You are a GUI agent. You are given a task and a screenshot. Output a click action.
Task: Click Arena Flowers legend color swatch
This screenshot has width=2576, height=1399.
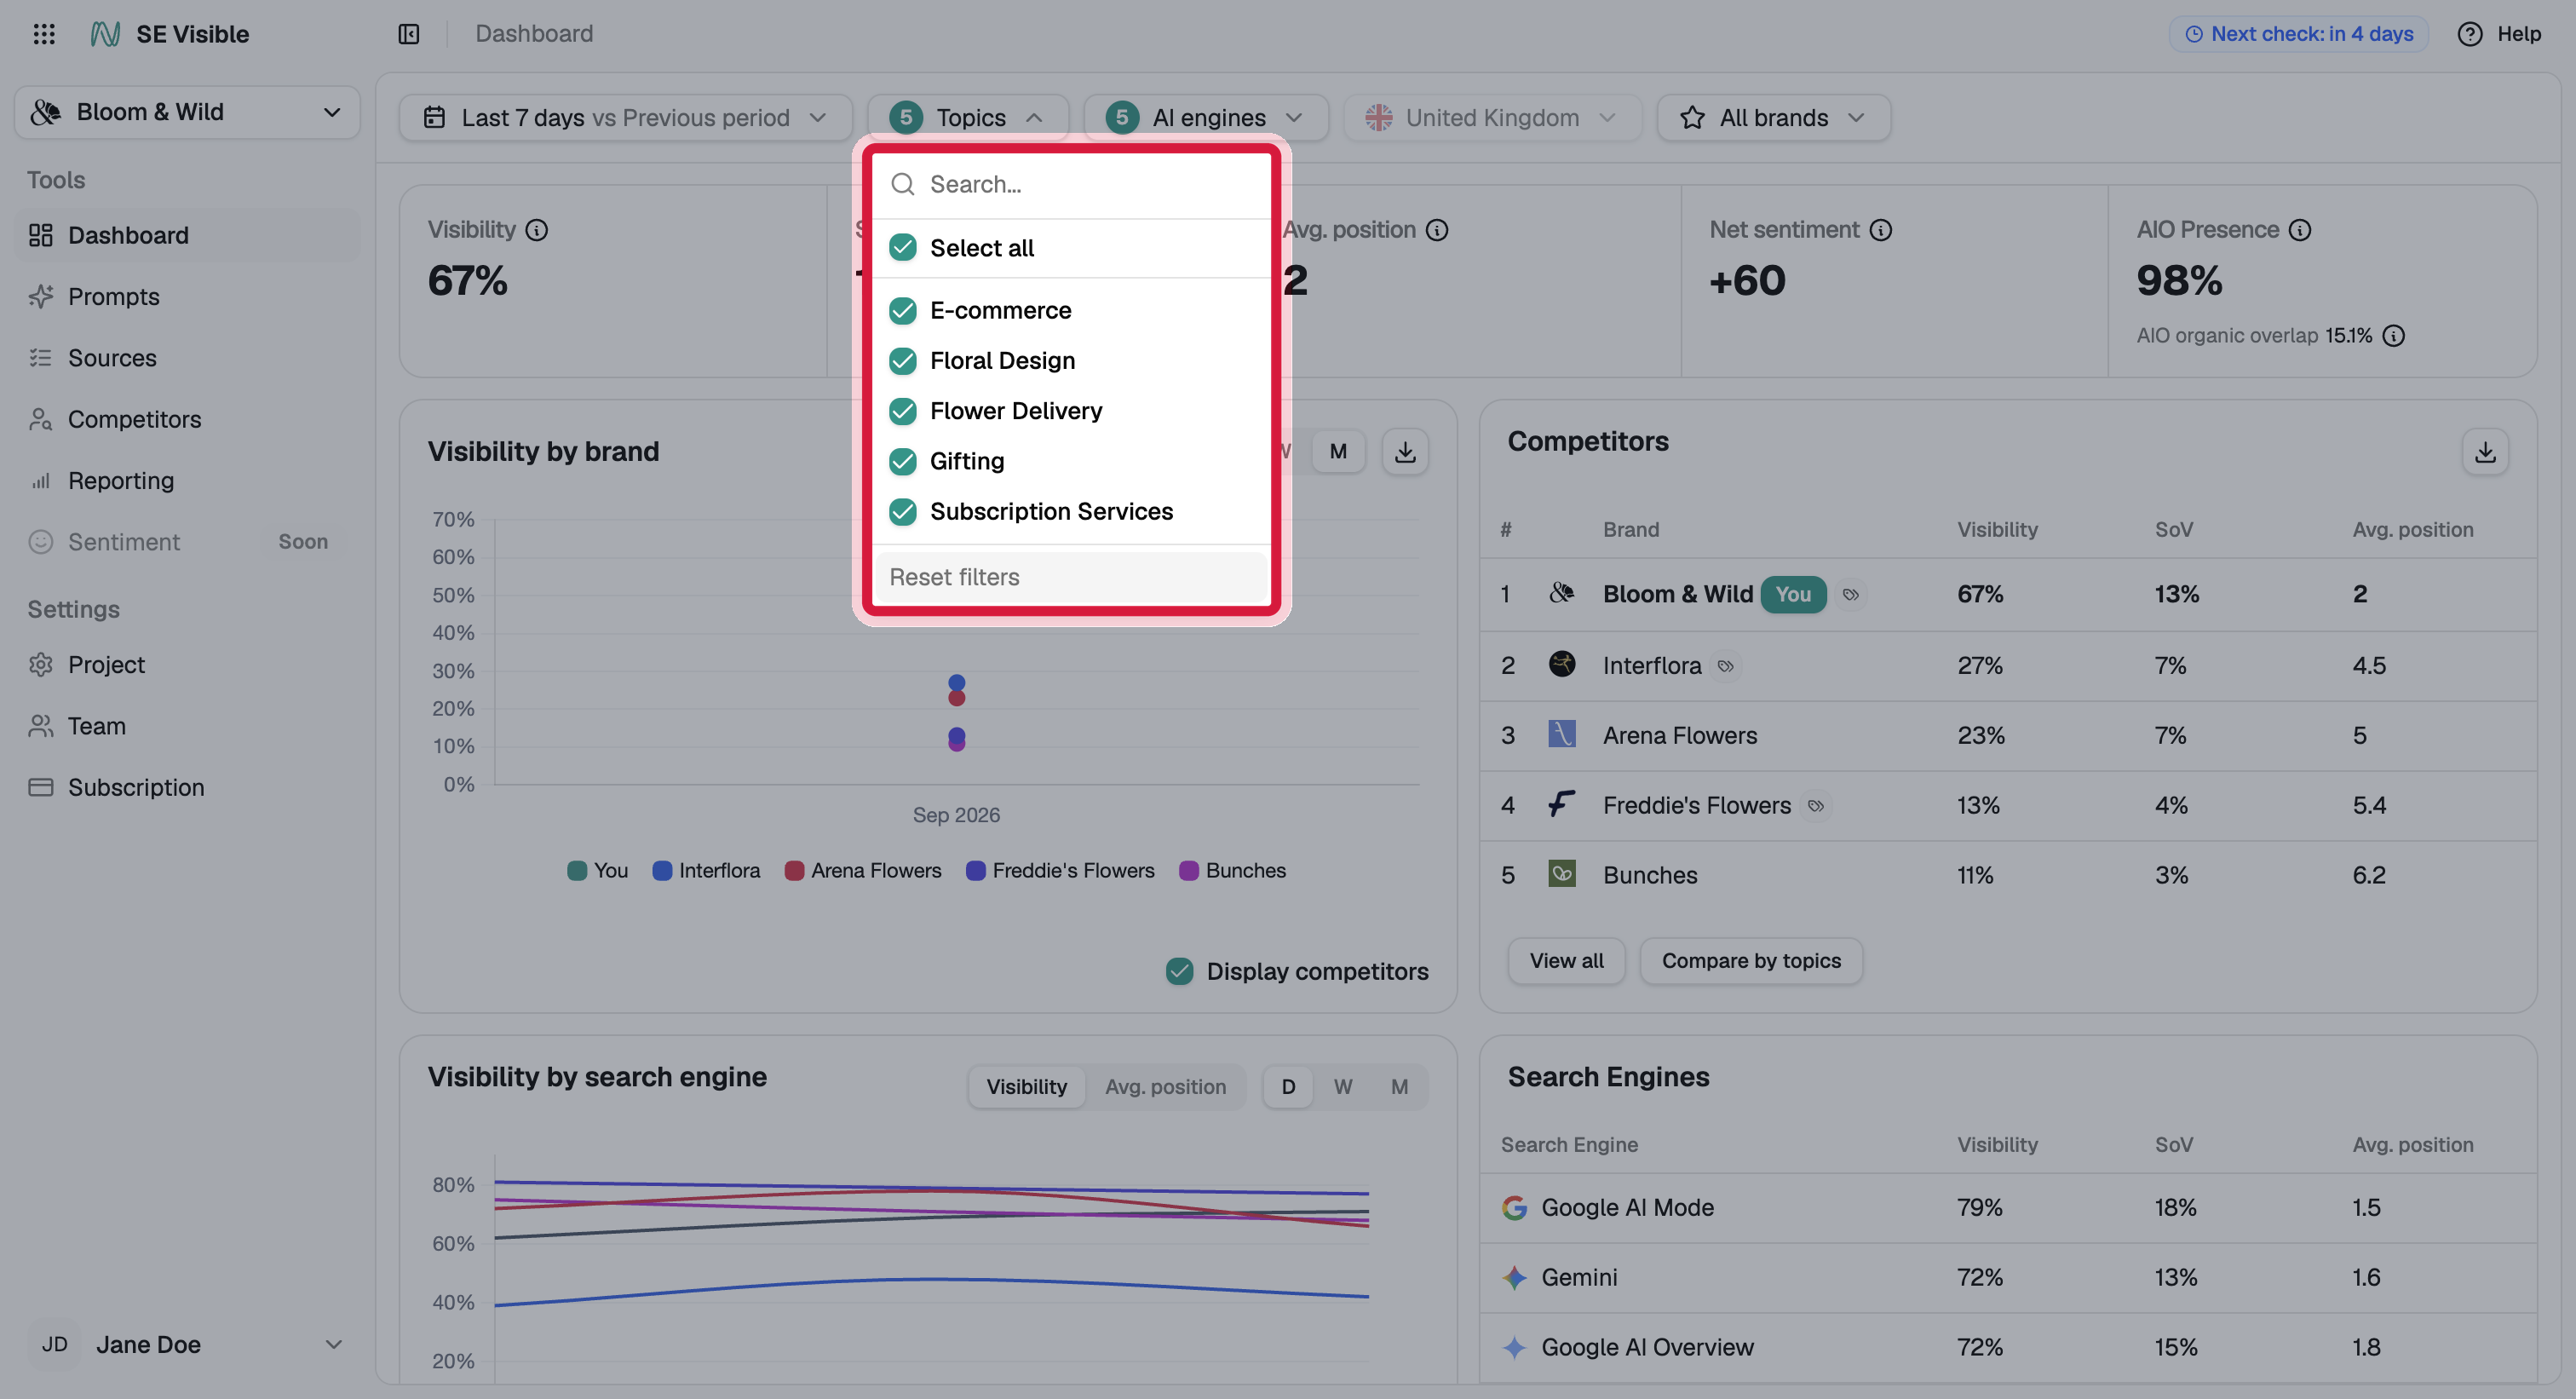tap(794, 871)
